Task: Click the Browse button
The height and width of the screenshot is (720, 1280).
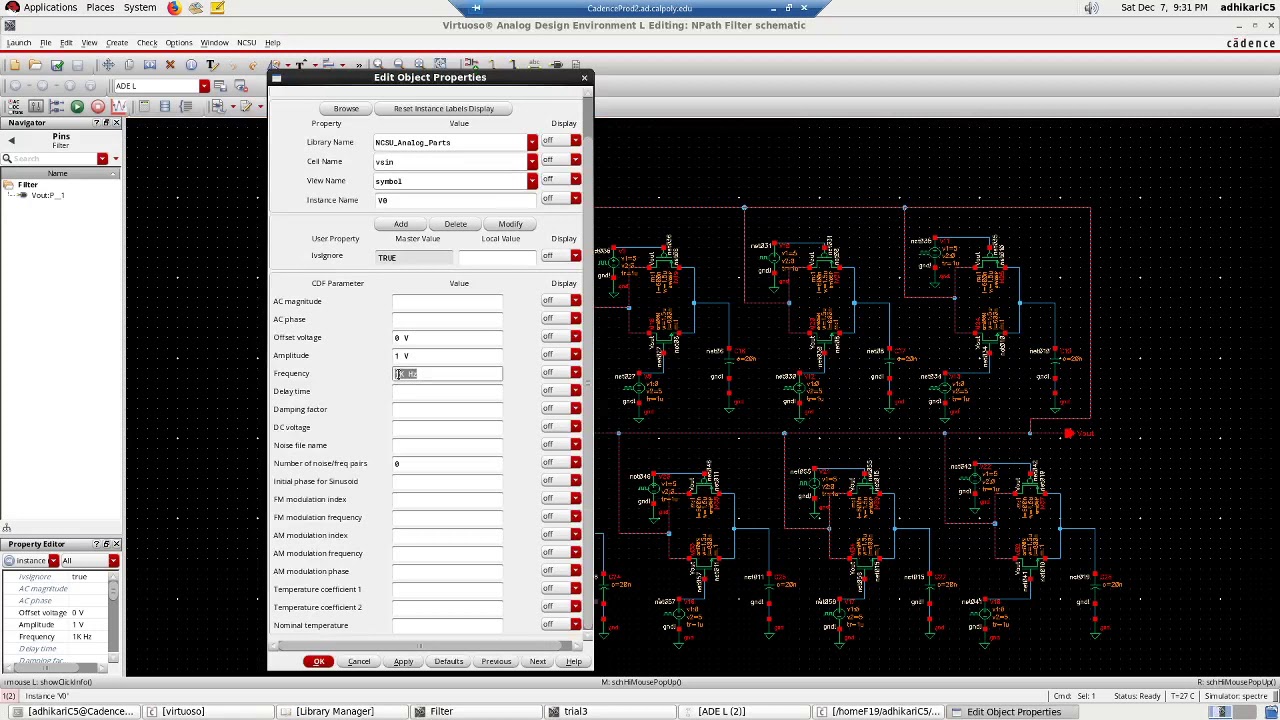Action: point(346,108)
